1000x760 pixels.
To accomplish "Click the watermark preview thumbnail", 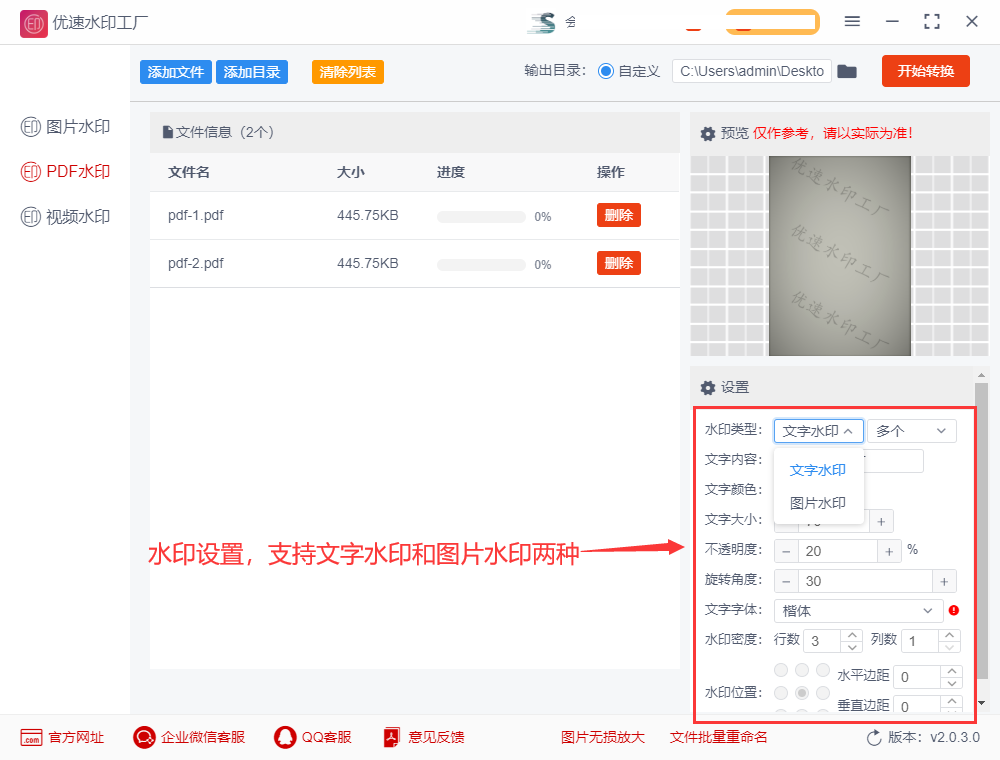I will (839, 256).
